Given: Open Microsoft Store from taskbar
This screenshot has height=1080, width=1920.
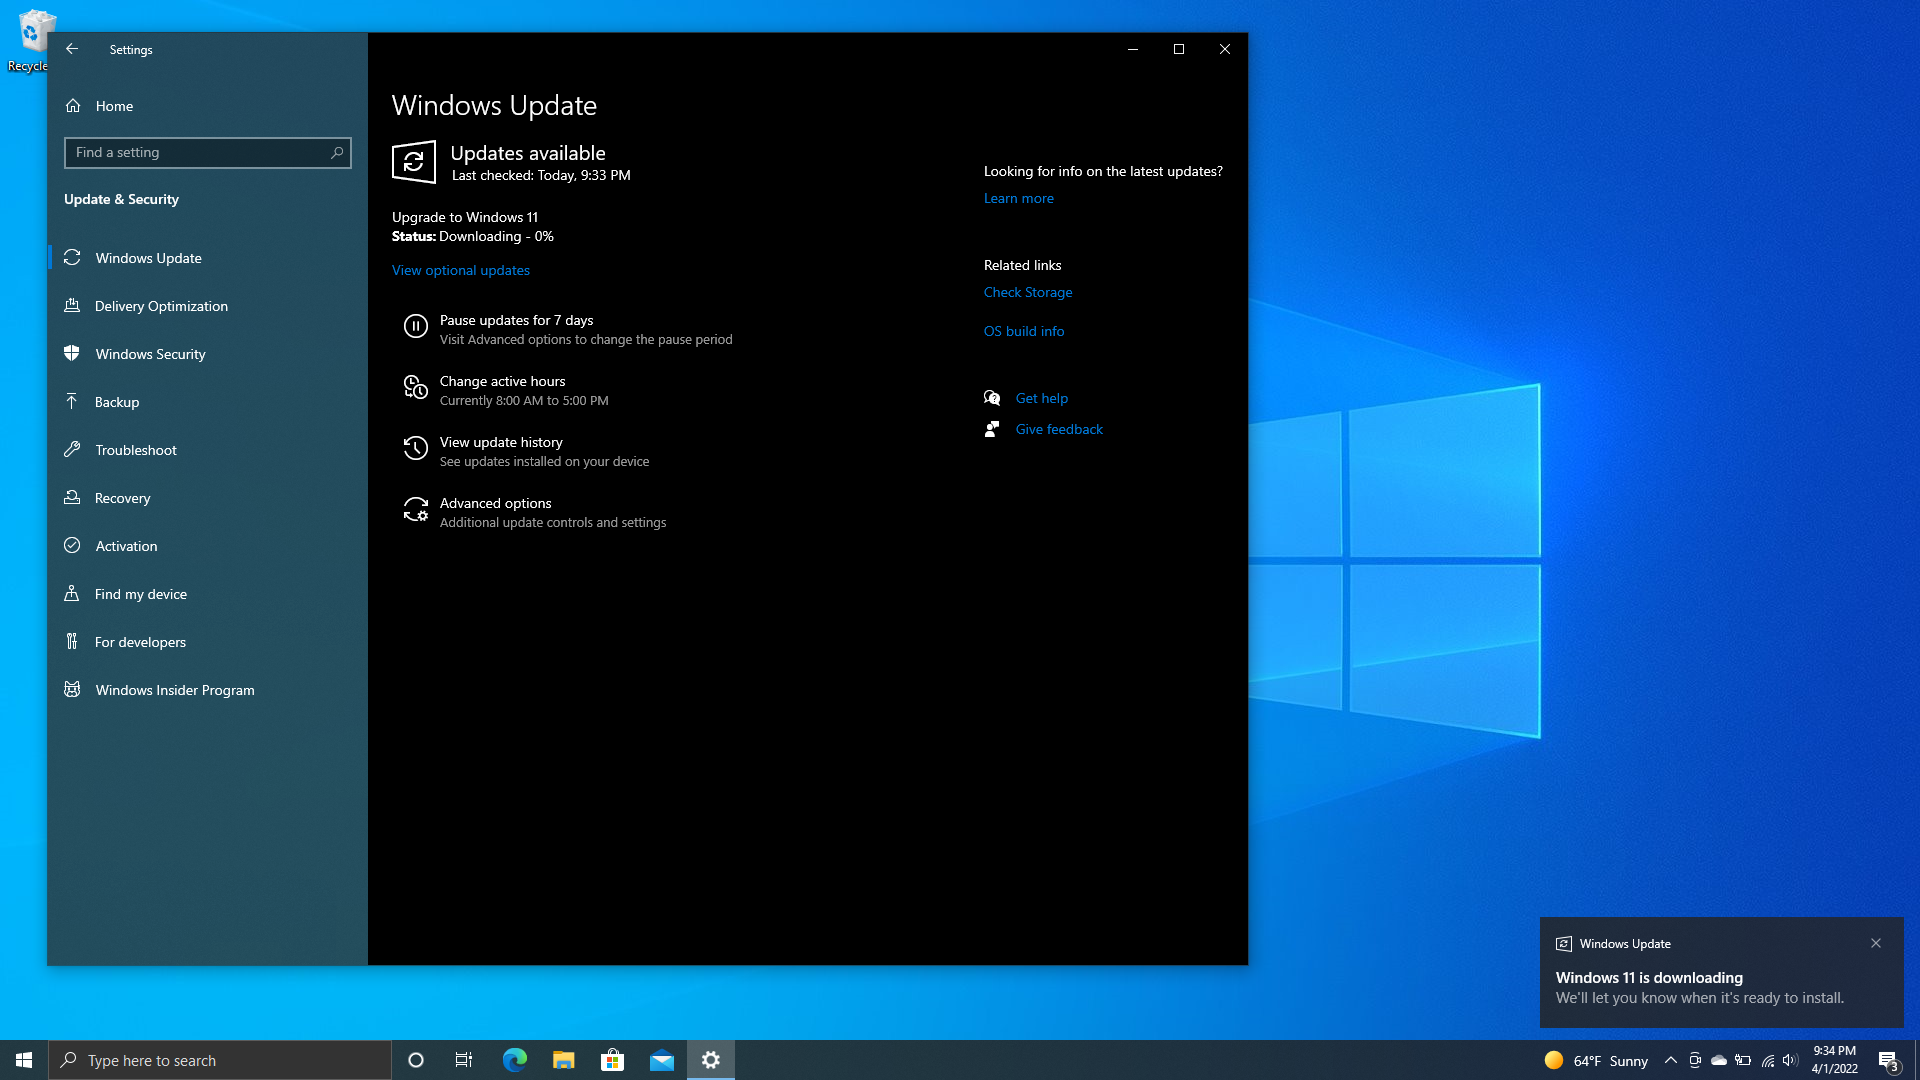Looking at the screenshot, I should click(x=612, y=1060).
